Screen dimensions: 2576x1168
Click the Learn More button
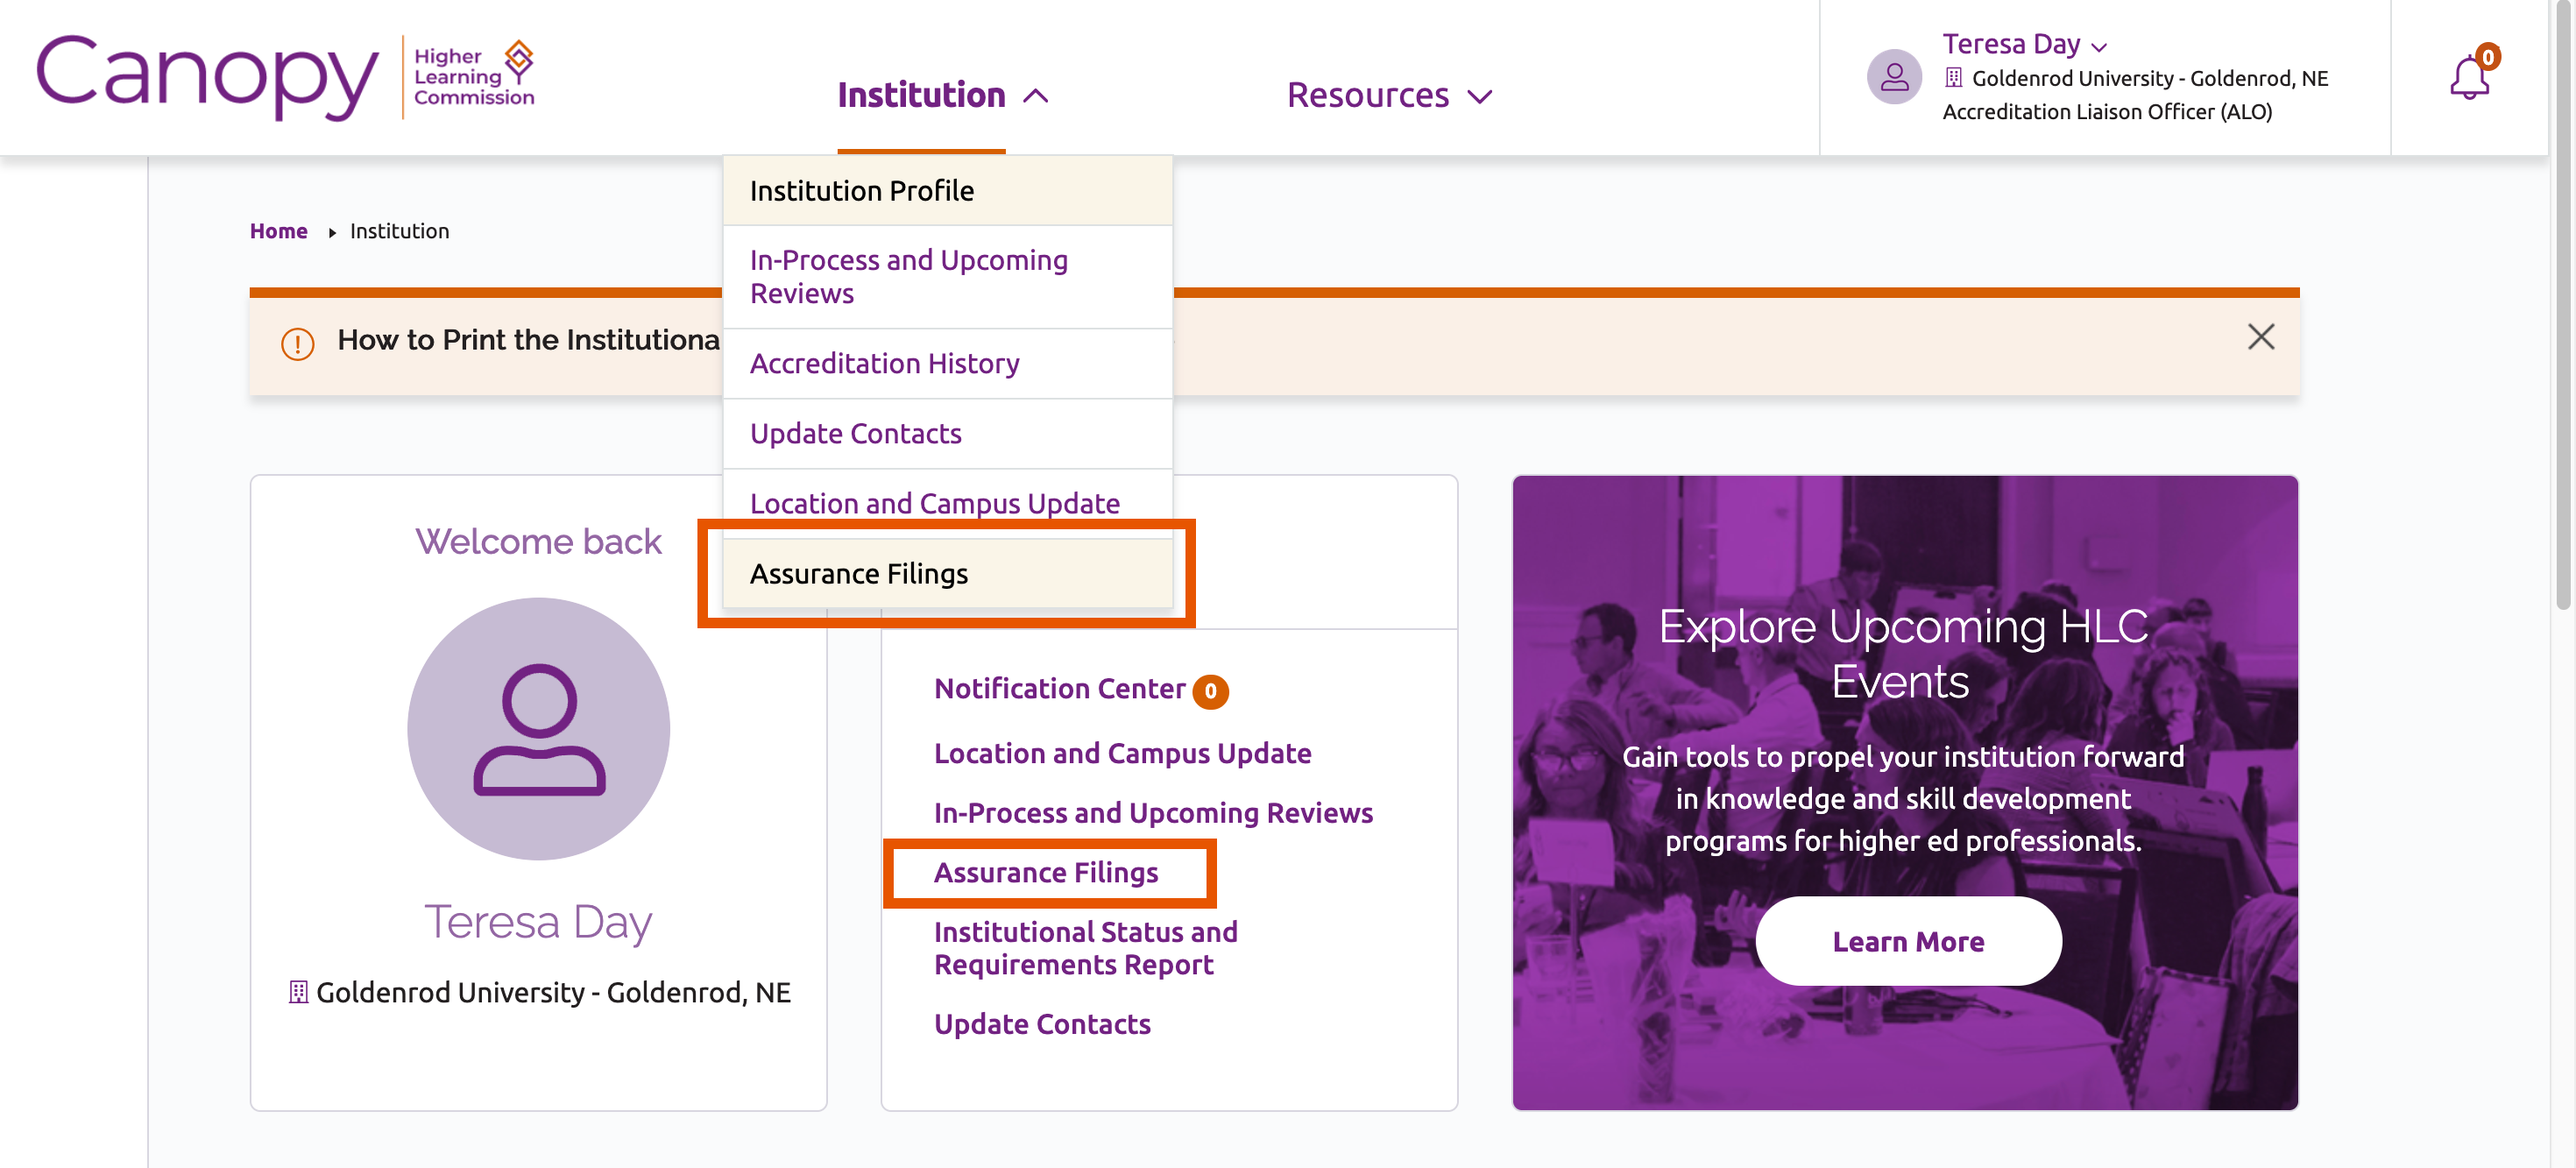tap(1908, 941)
